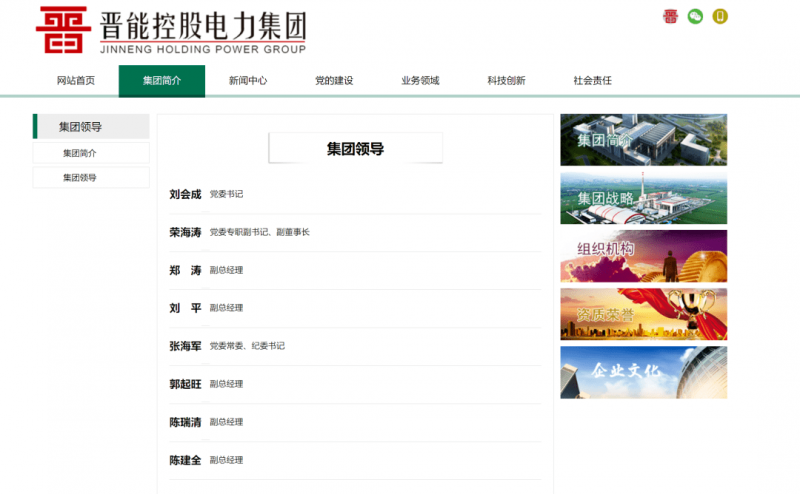Click the small red Jinneng emblem icon
The width and height of the screenshot is (800, 494).
tap(671, 16)
